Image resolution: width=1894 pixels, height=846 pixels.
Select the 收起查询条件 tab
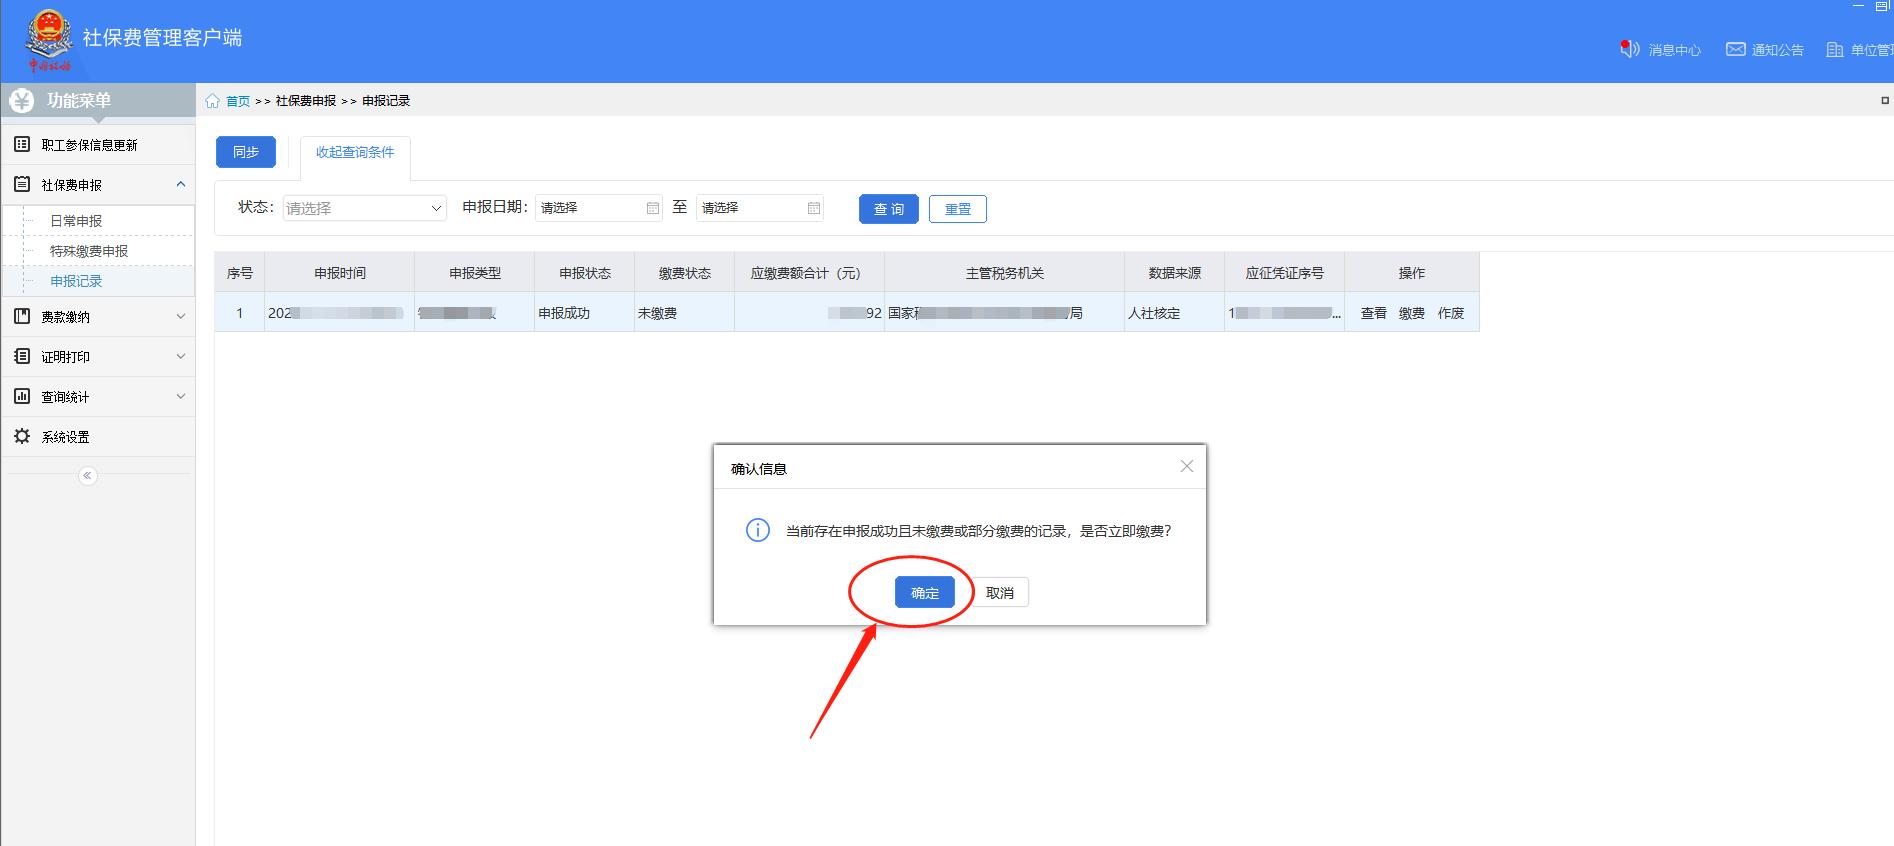[x=355, y=152]
